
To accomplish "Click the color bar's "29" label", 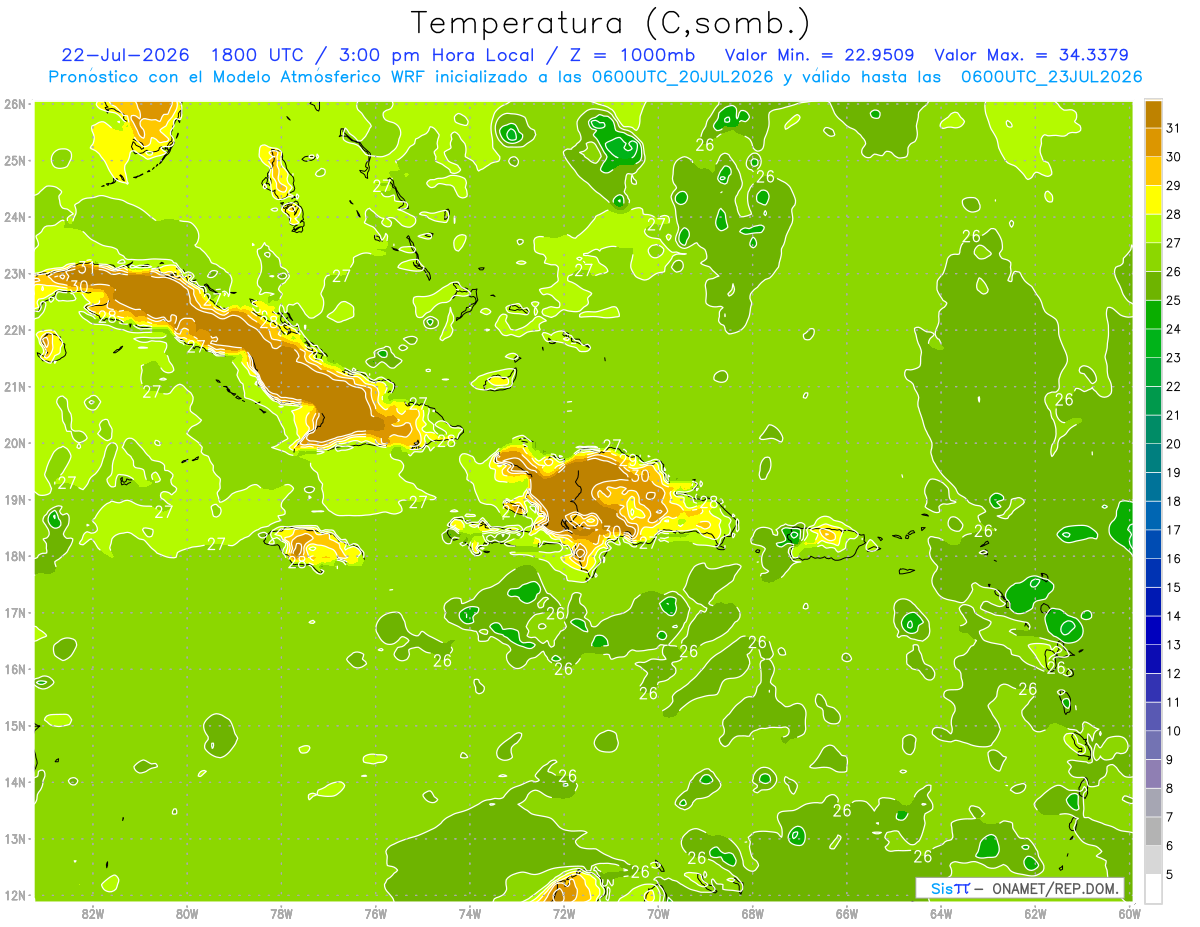I will coord(1173,186).
